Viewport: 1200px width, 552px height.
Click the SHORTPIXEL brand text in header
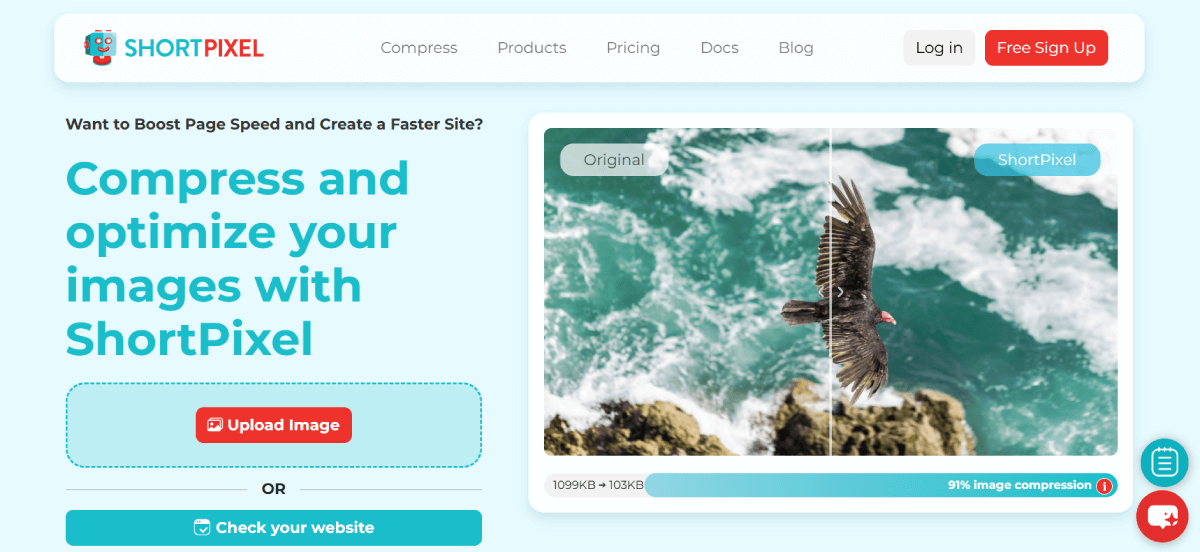(x=194, y=47)
